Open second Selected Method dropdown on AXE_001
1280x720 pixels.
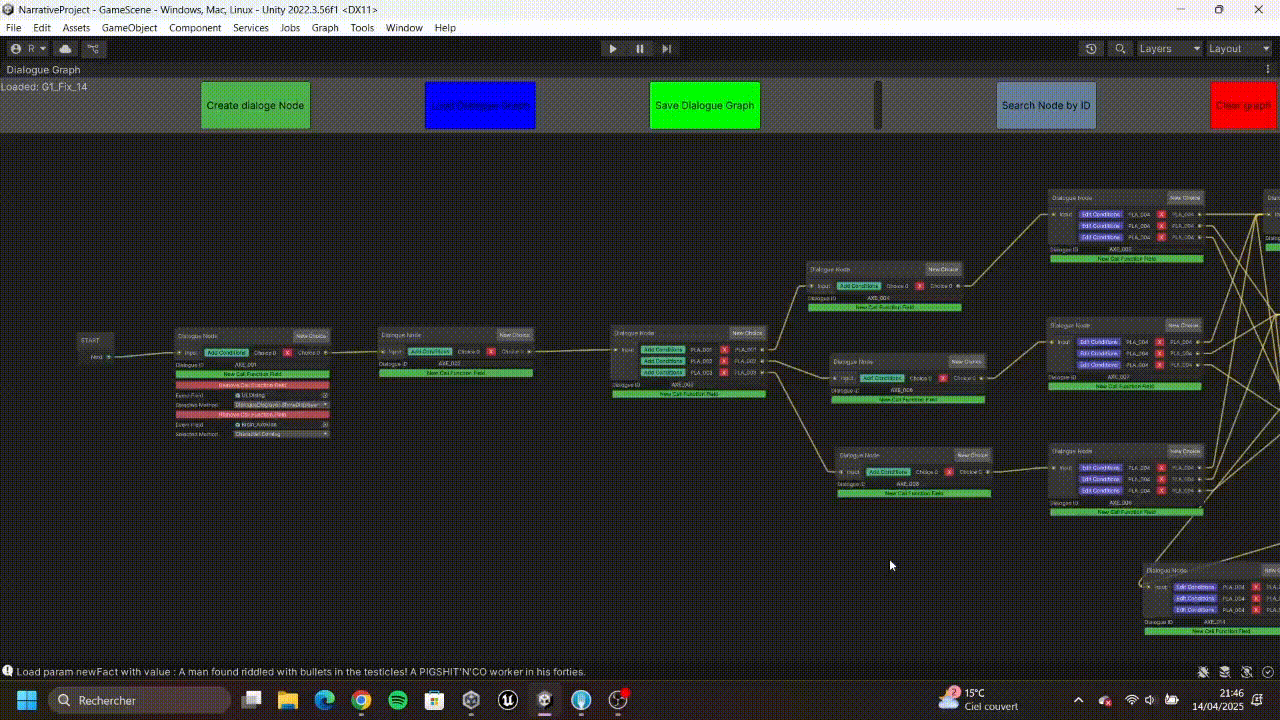[x=282, y=434]
